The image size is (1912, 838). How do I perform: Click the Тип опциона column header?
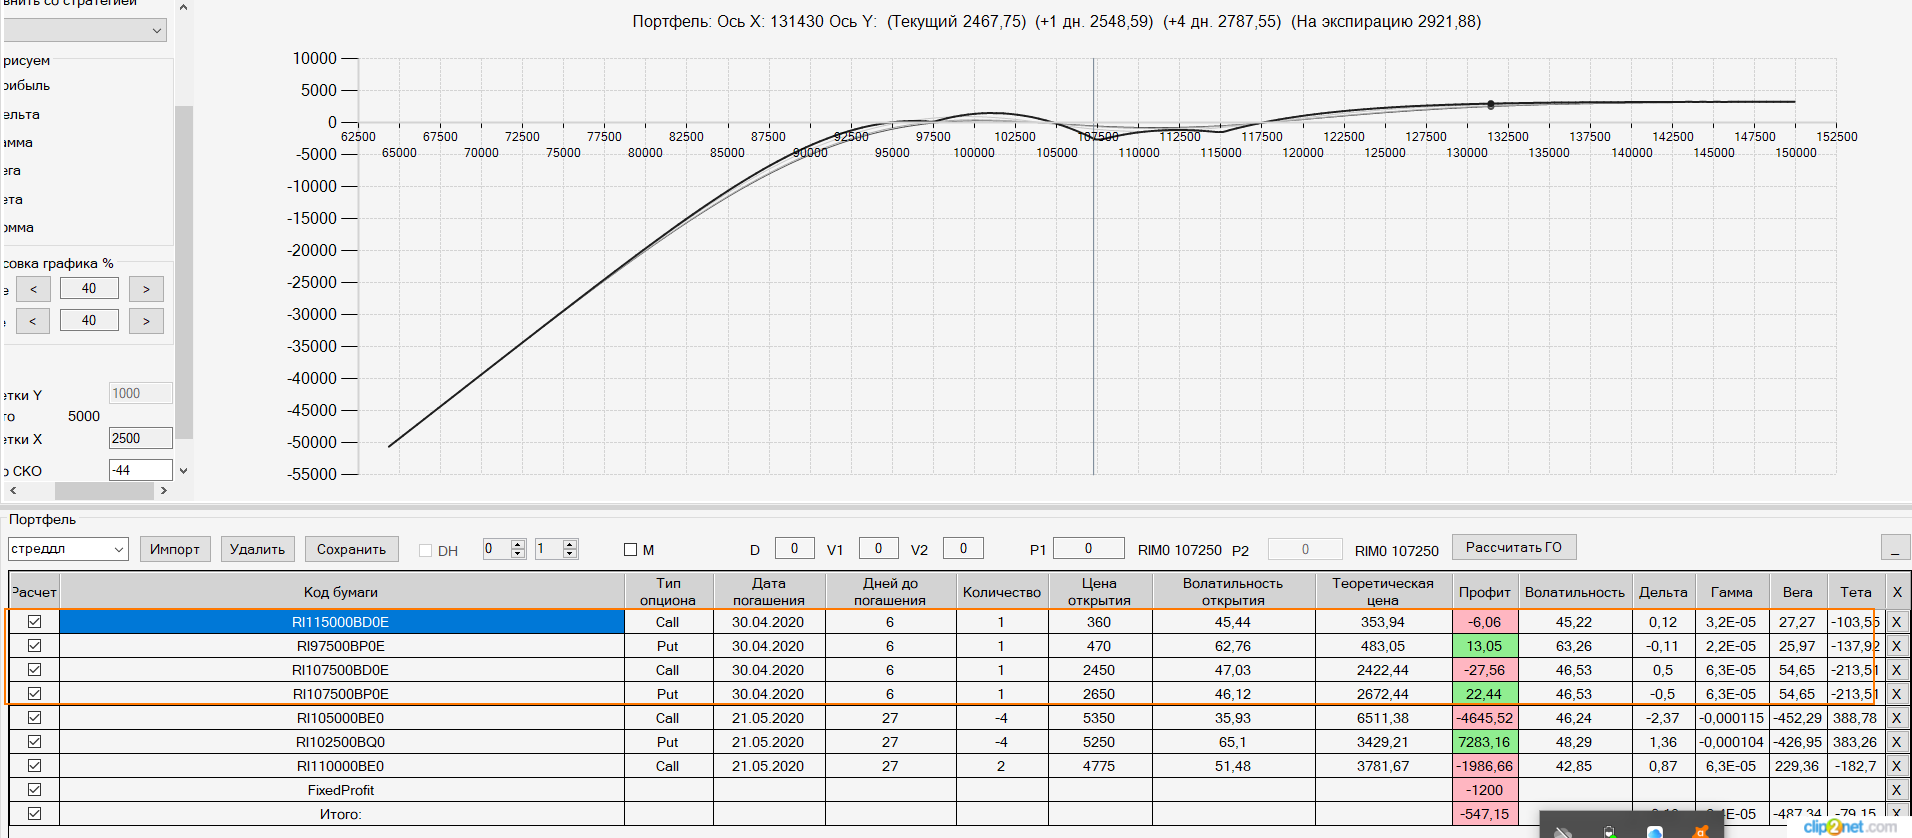pyautogui.click(x=668, y=592)
